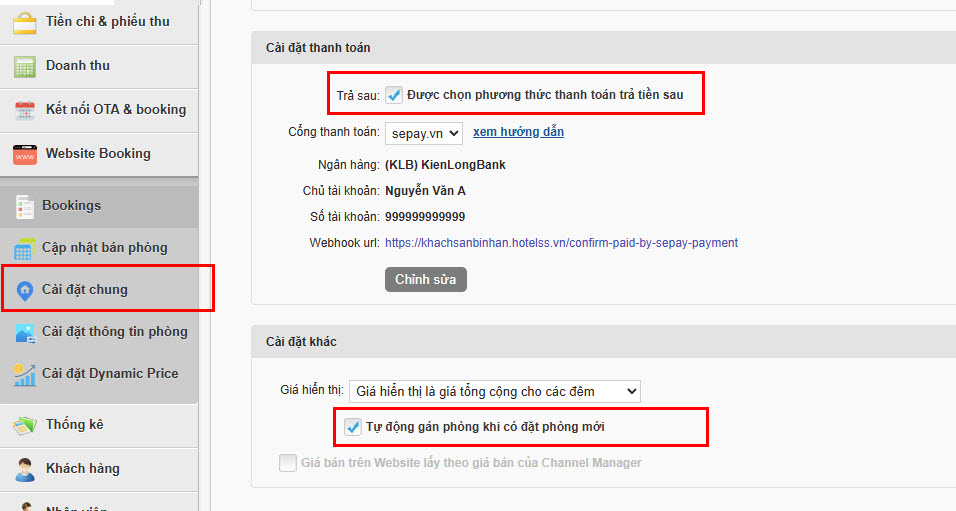The width and height of the screenshot is (956, 511).
Task: Toggle the Trả sau payment checkbox
Action: coord(394,95)
